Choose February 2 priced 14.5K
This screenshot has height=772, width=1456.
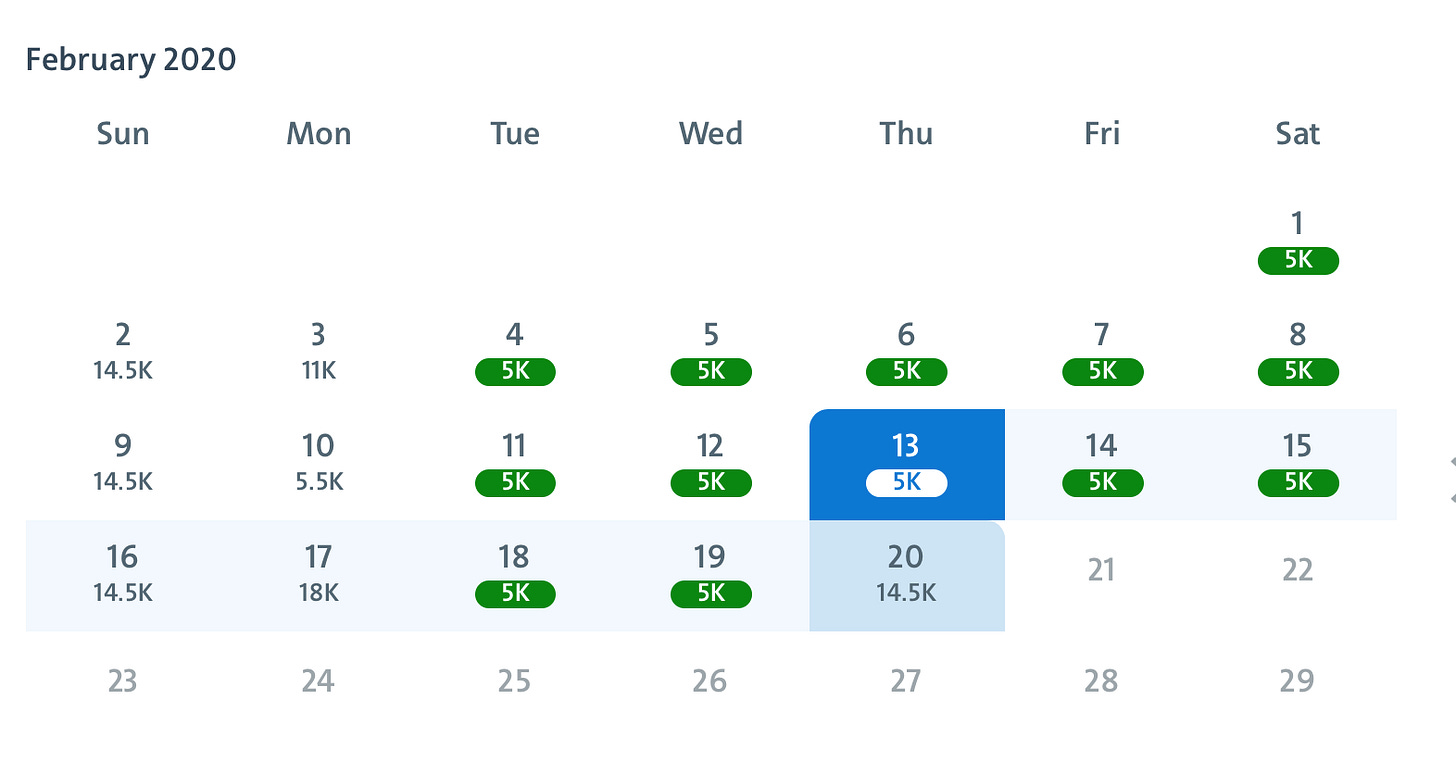[123, 354]
